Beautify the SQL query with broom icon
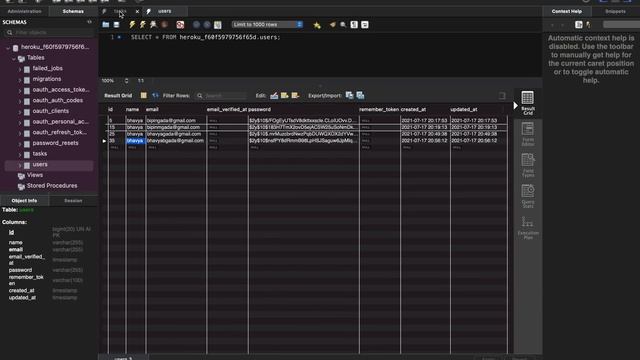Viewport: 640px width, 360px height. [x=333, y=25]
